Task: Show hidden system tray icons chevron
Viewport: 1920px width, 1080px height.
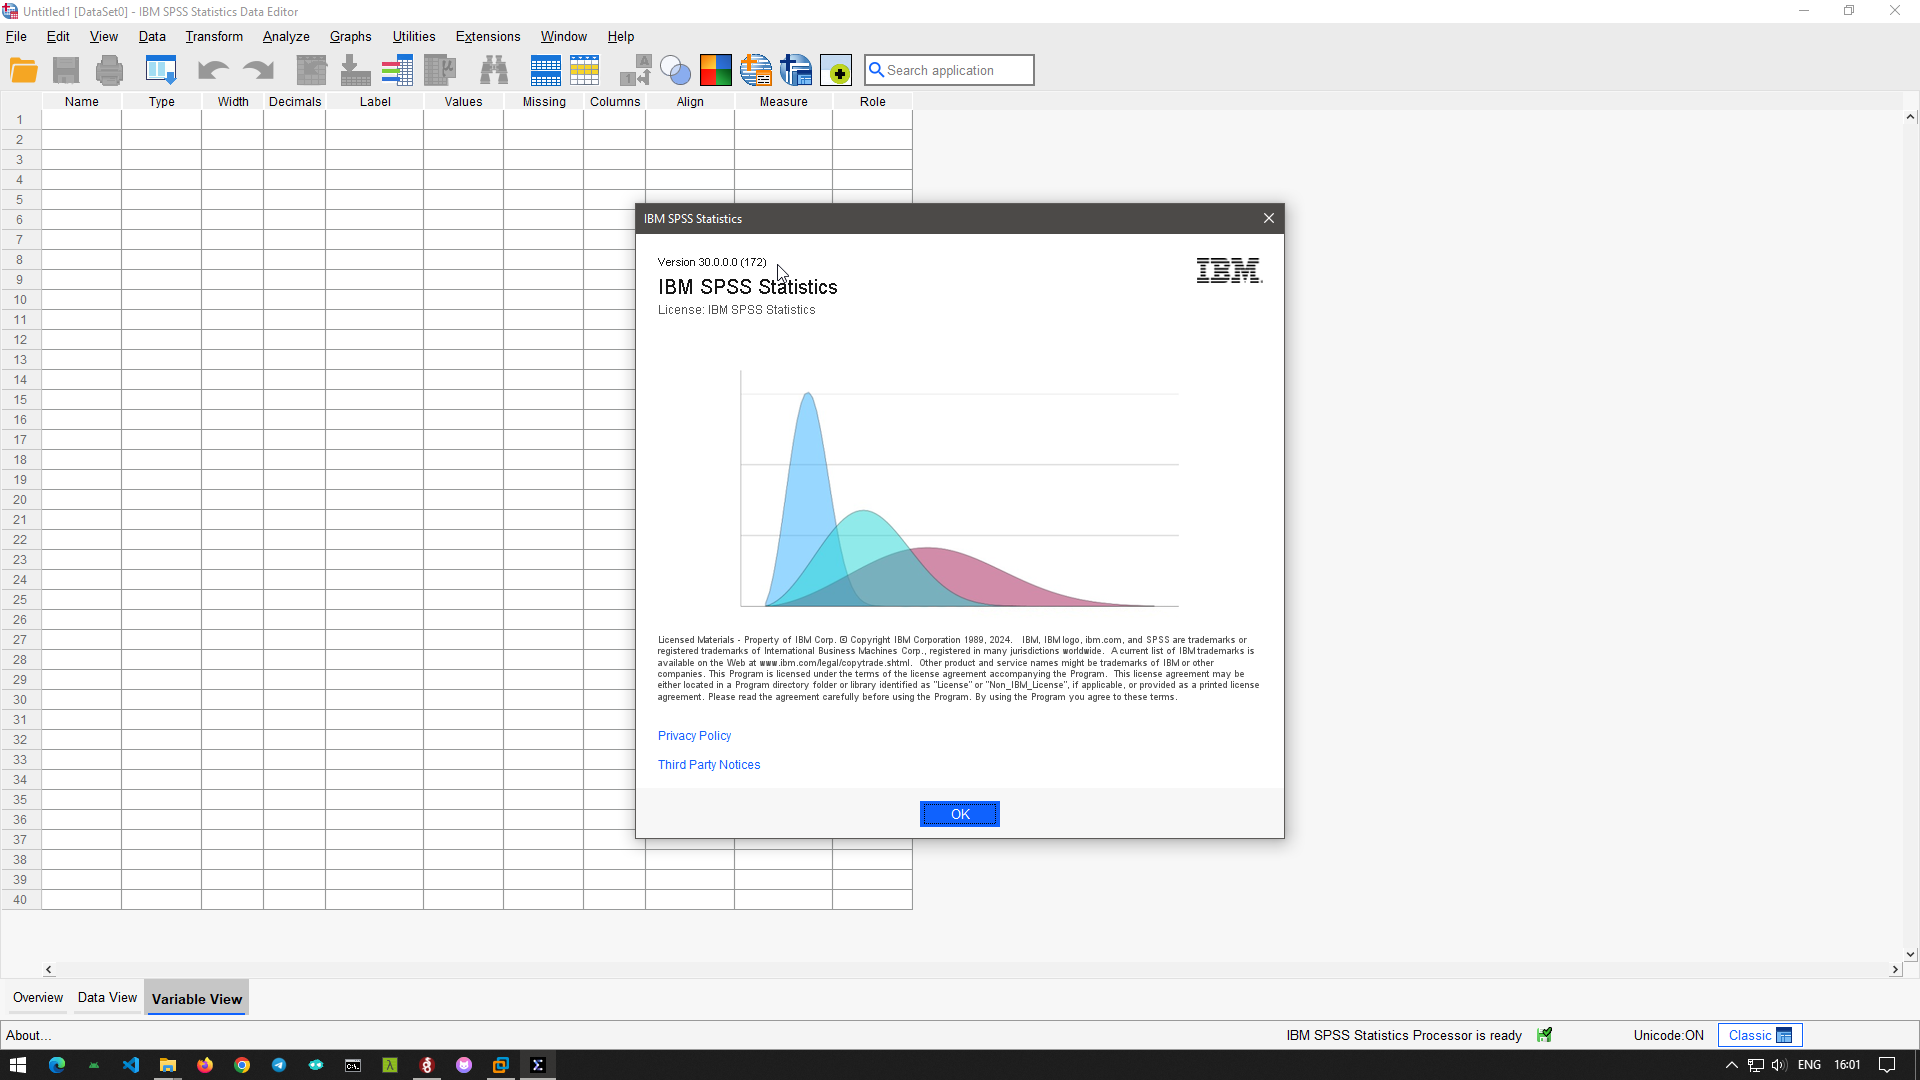Action: click(x=1732, y=1065)
